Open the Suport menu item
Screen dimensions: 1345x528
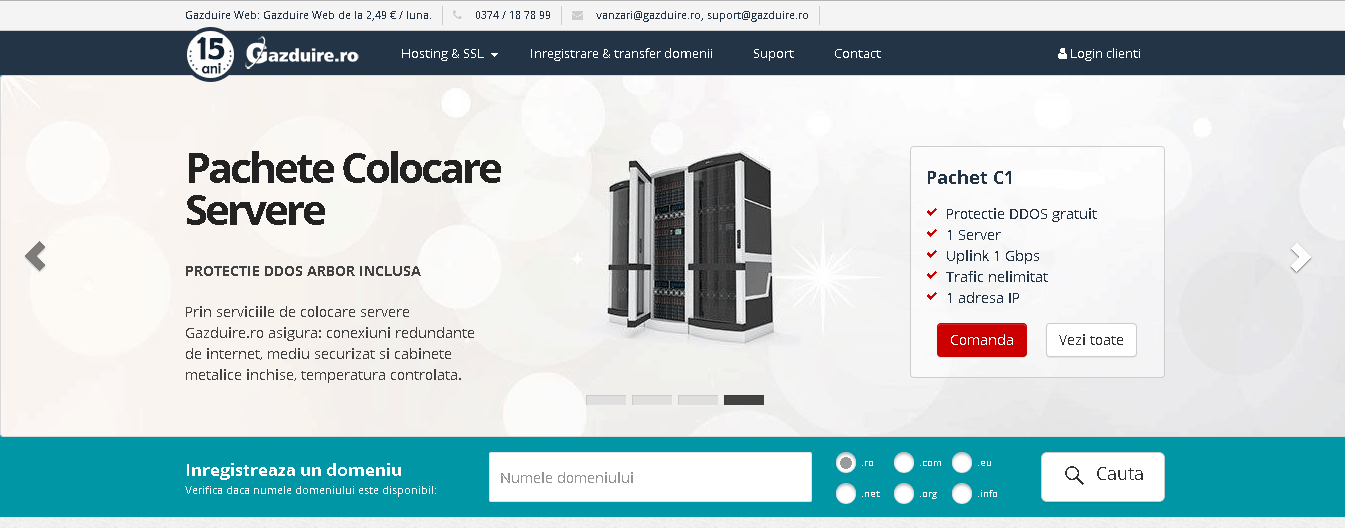773,54
